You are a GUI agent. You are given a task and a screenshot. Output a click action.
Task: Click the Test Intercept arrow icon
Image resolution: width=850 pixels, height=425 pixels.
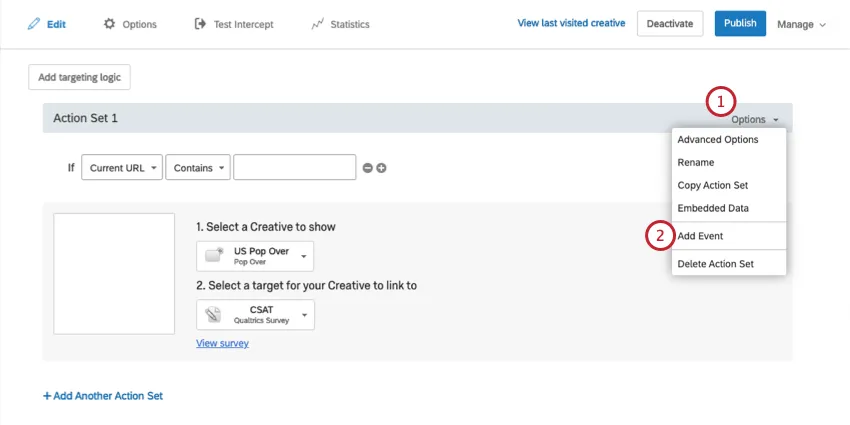(200, 24)
